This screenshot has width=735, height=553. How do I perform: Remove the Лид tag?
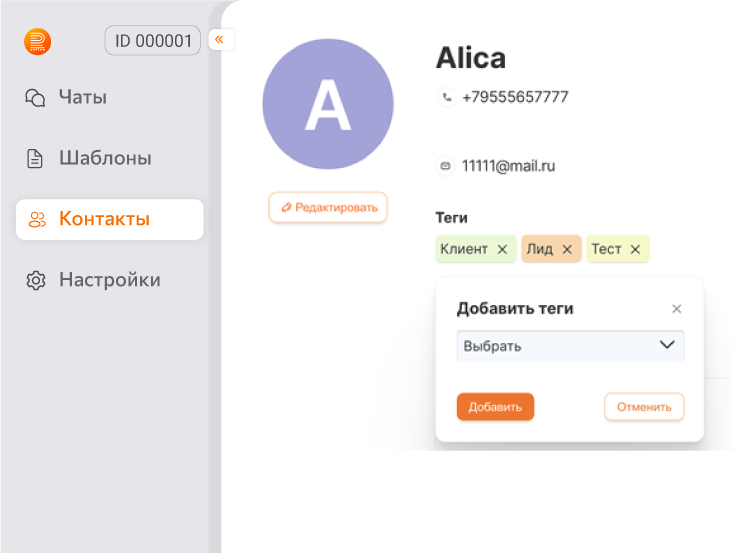pos(567,249)
